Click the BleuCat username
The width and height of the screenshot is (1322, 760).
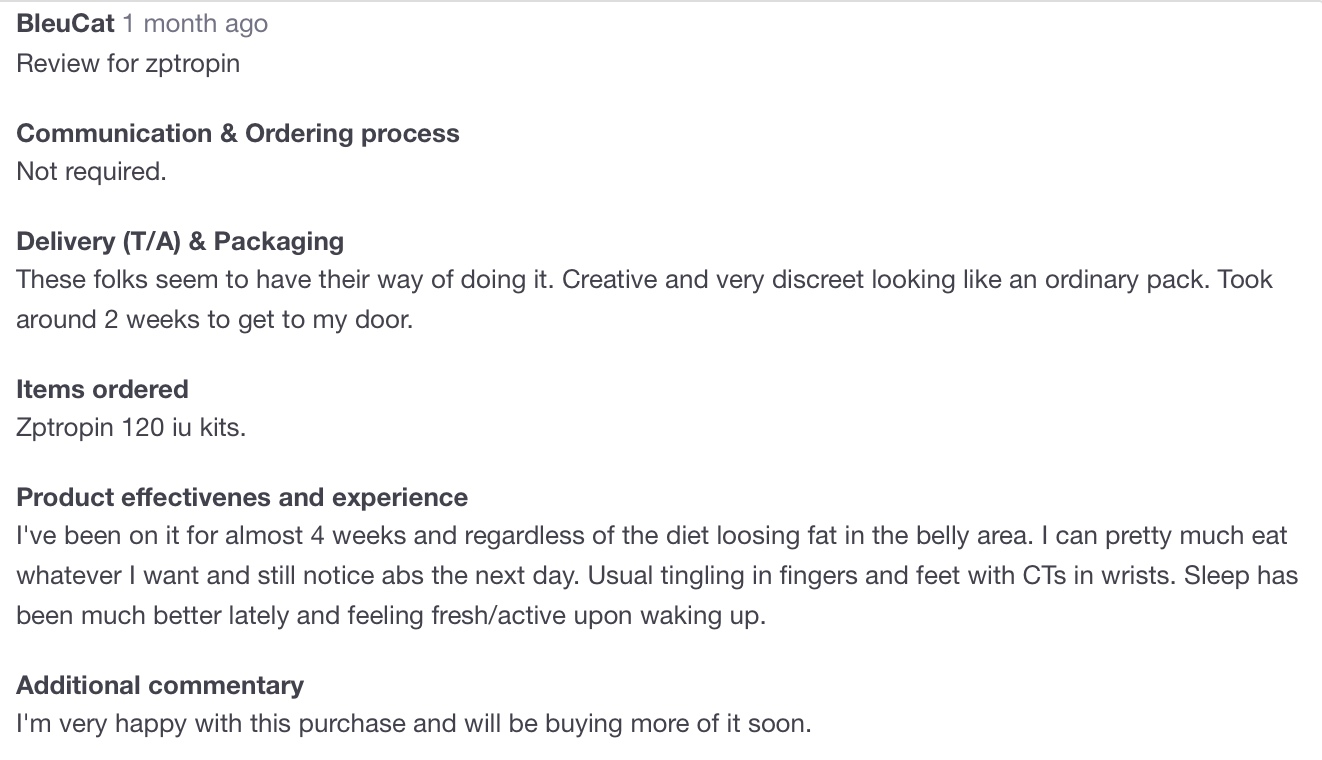66,23
